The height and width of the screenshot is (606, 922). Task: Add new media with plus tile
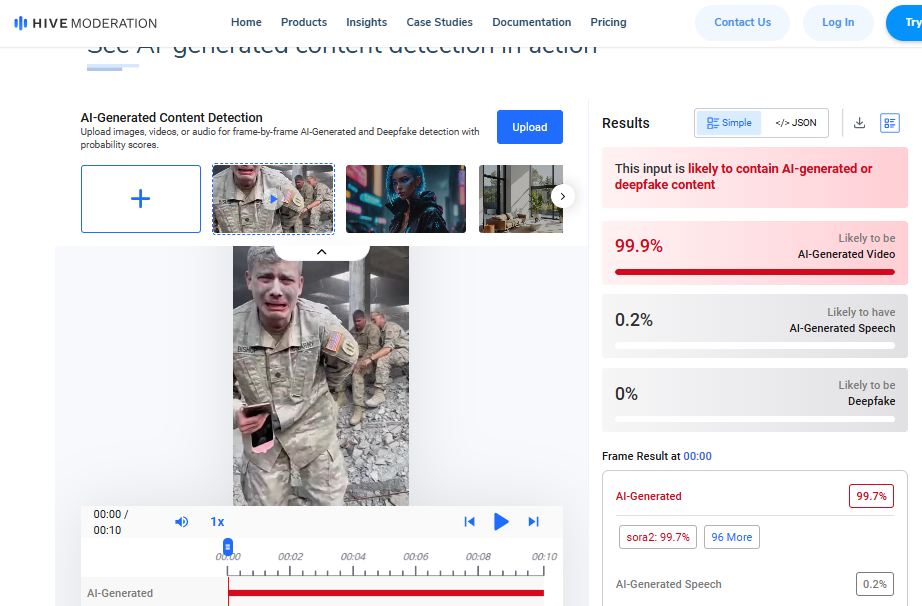coord(141,199)
